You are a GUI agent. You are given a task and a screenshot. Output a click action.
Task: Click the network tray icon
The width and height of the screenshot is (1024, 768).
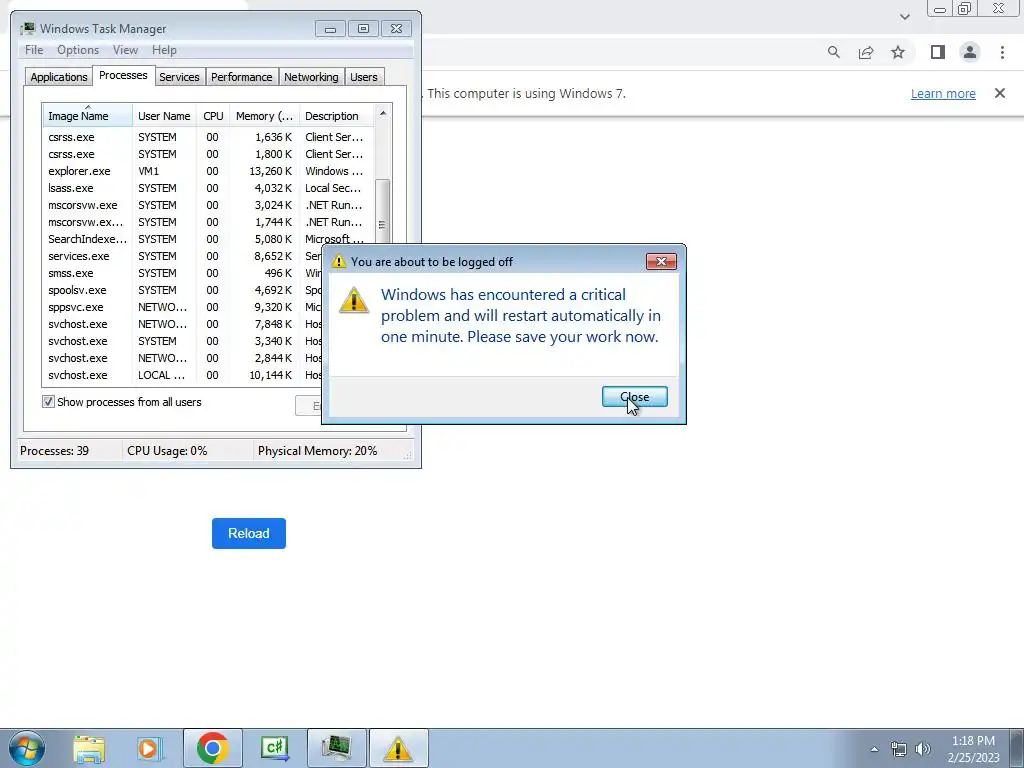[x=899, y=749]
